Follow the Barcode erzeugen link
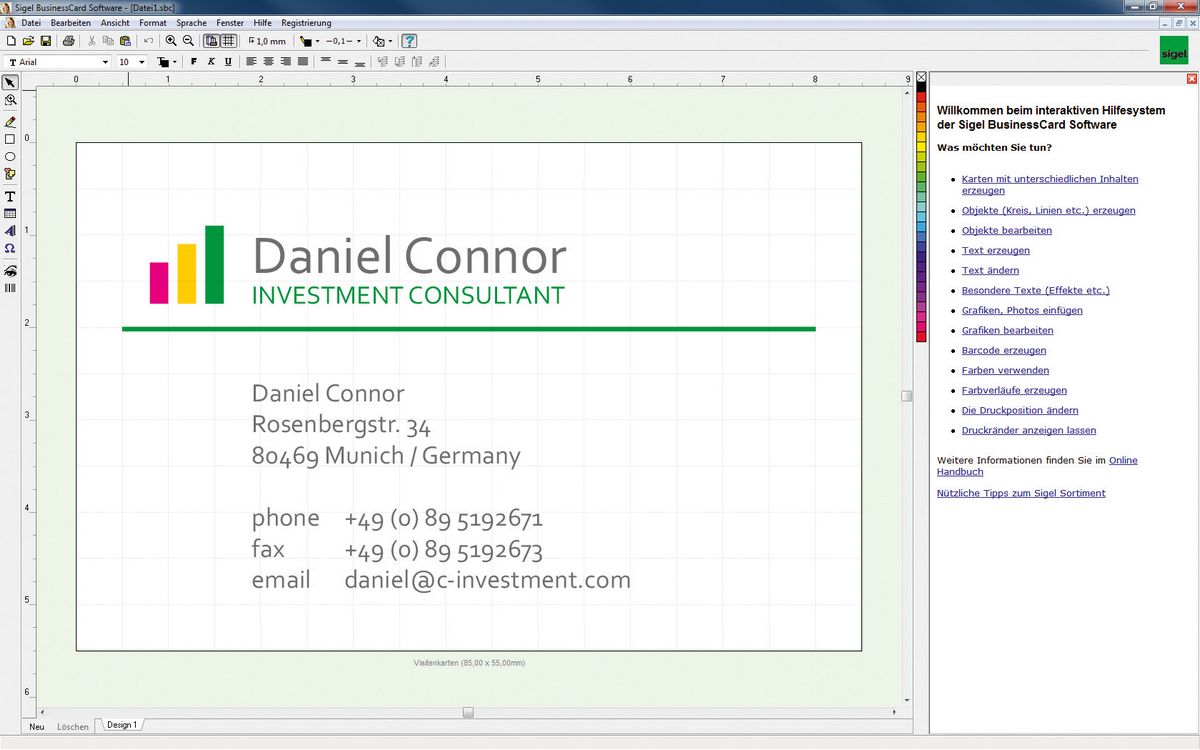 coord(1003,350)
